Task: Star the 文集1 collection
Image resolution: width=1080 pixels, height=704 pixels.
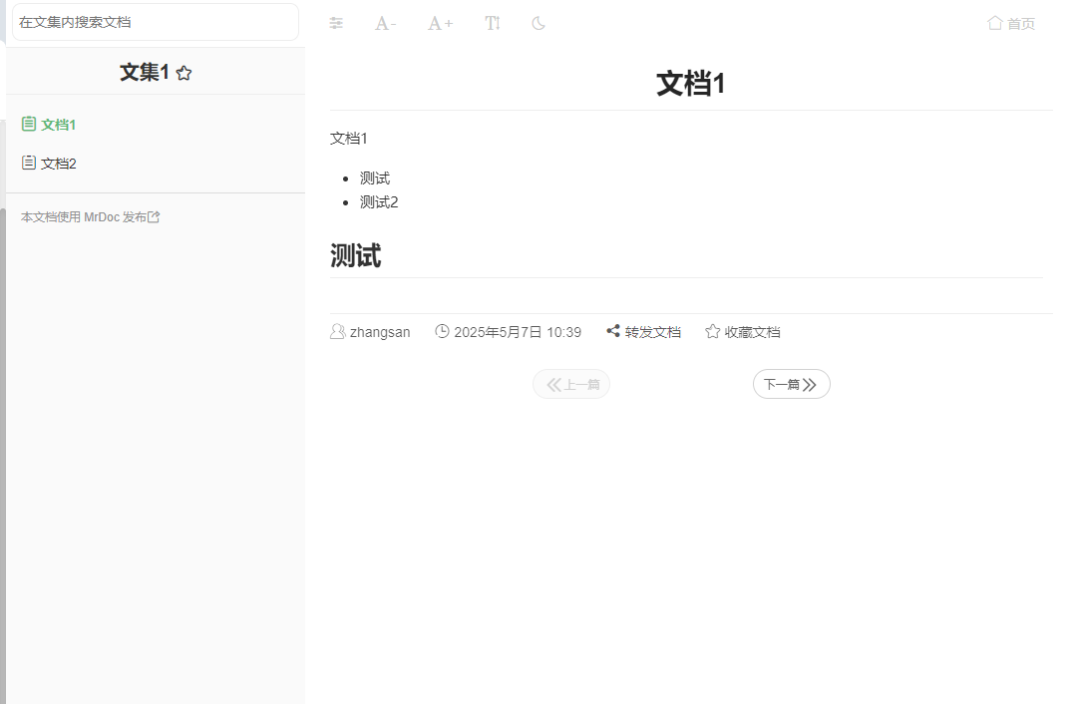Action: click(184, 73)
